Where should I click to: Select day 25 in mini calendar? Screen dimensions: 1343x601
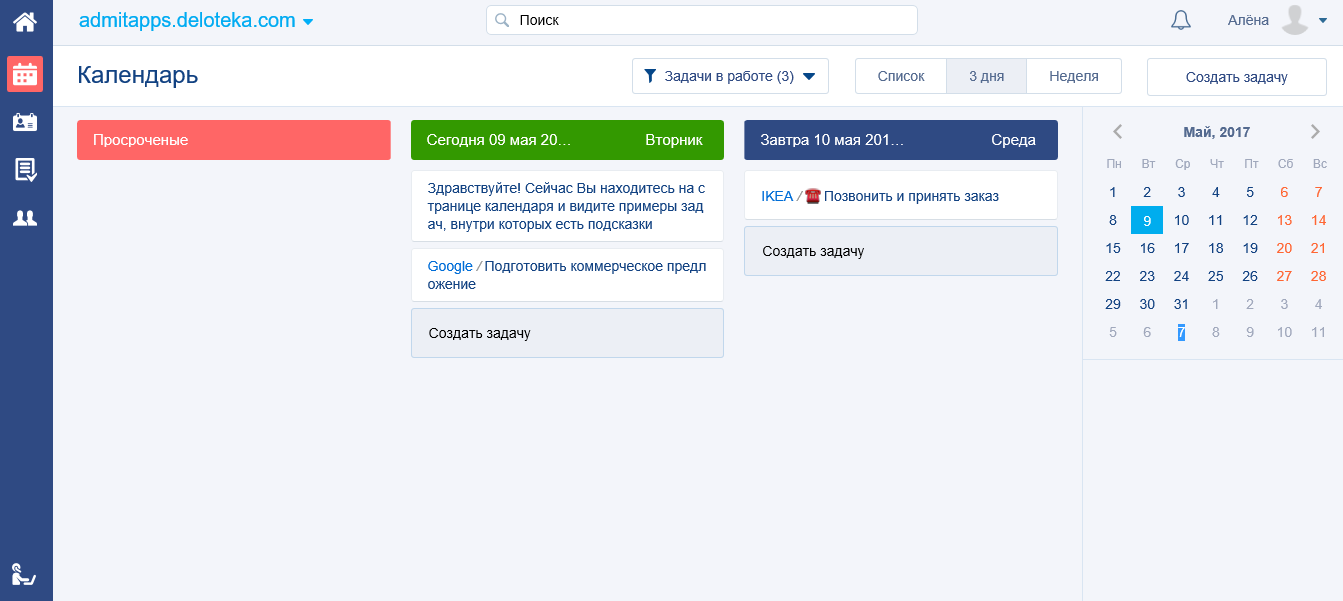[x=1216, y=276]
